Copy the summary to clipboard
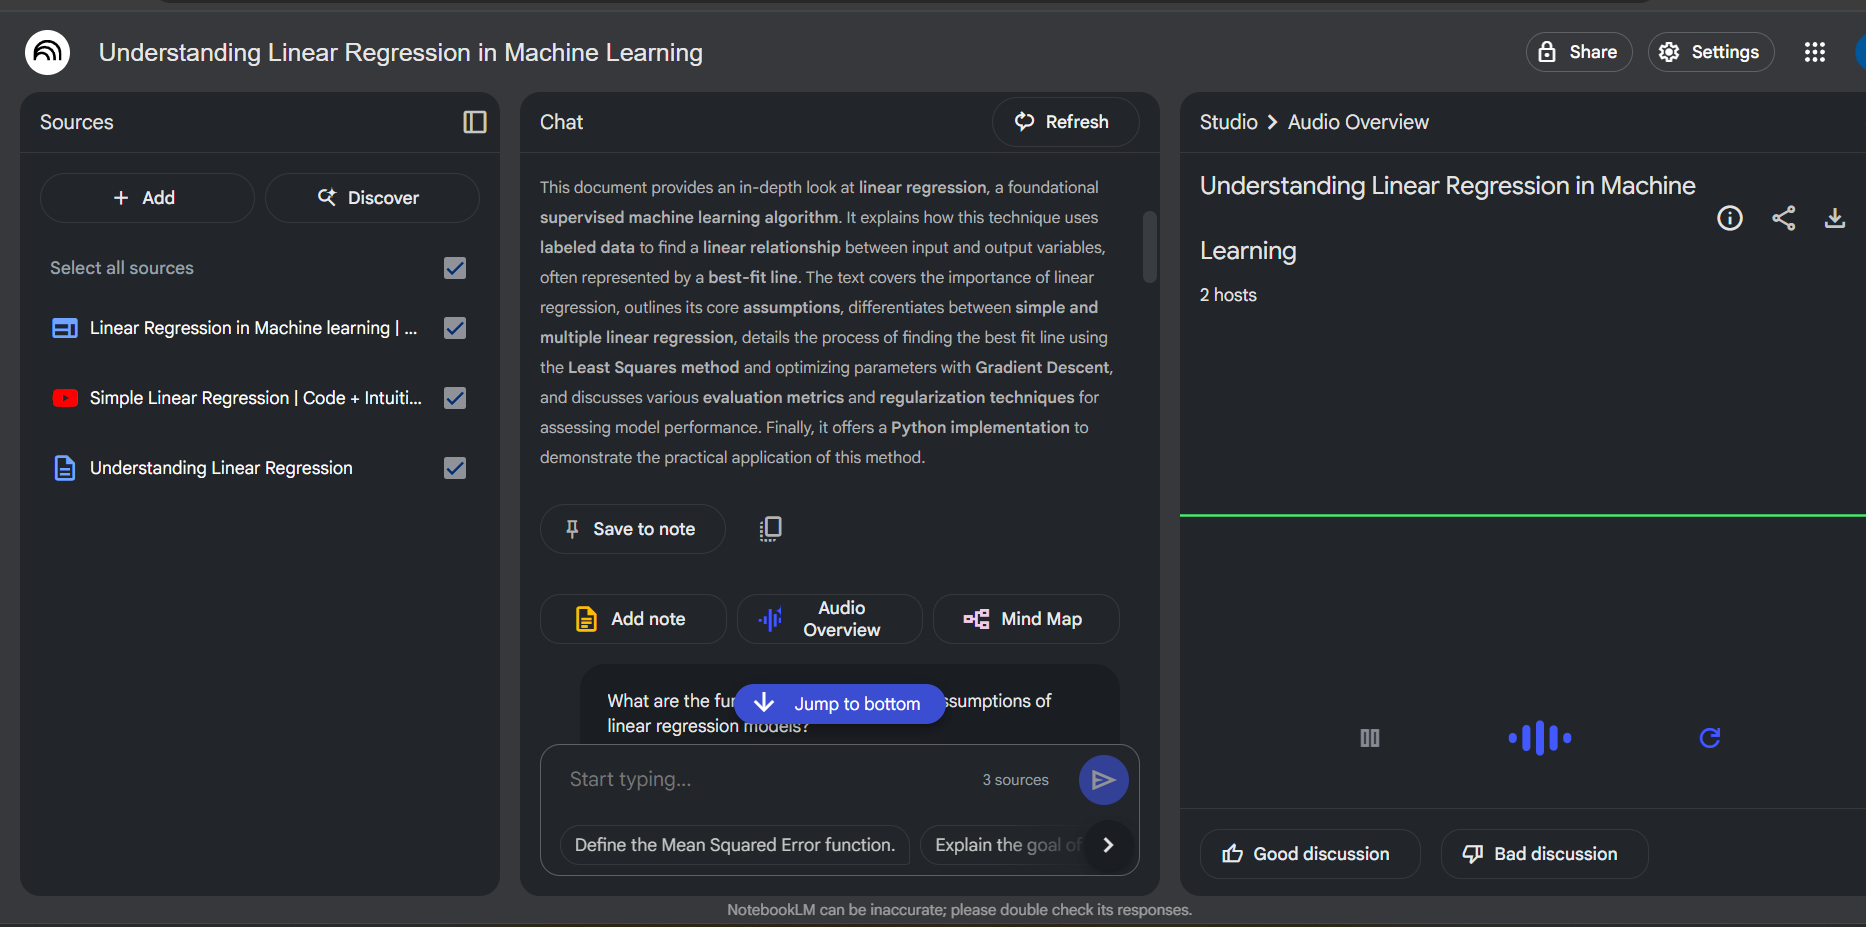Viewport: 1866px width, 927px height. pyautogui.click(x=770, y=529)
